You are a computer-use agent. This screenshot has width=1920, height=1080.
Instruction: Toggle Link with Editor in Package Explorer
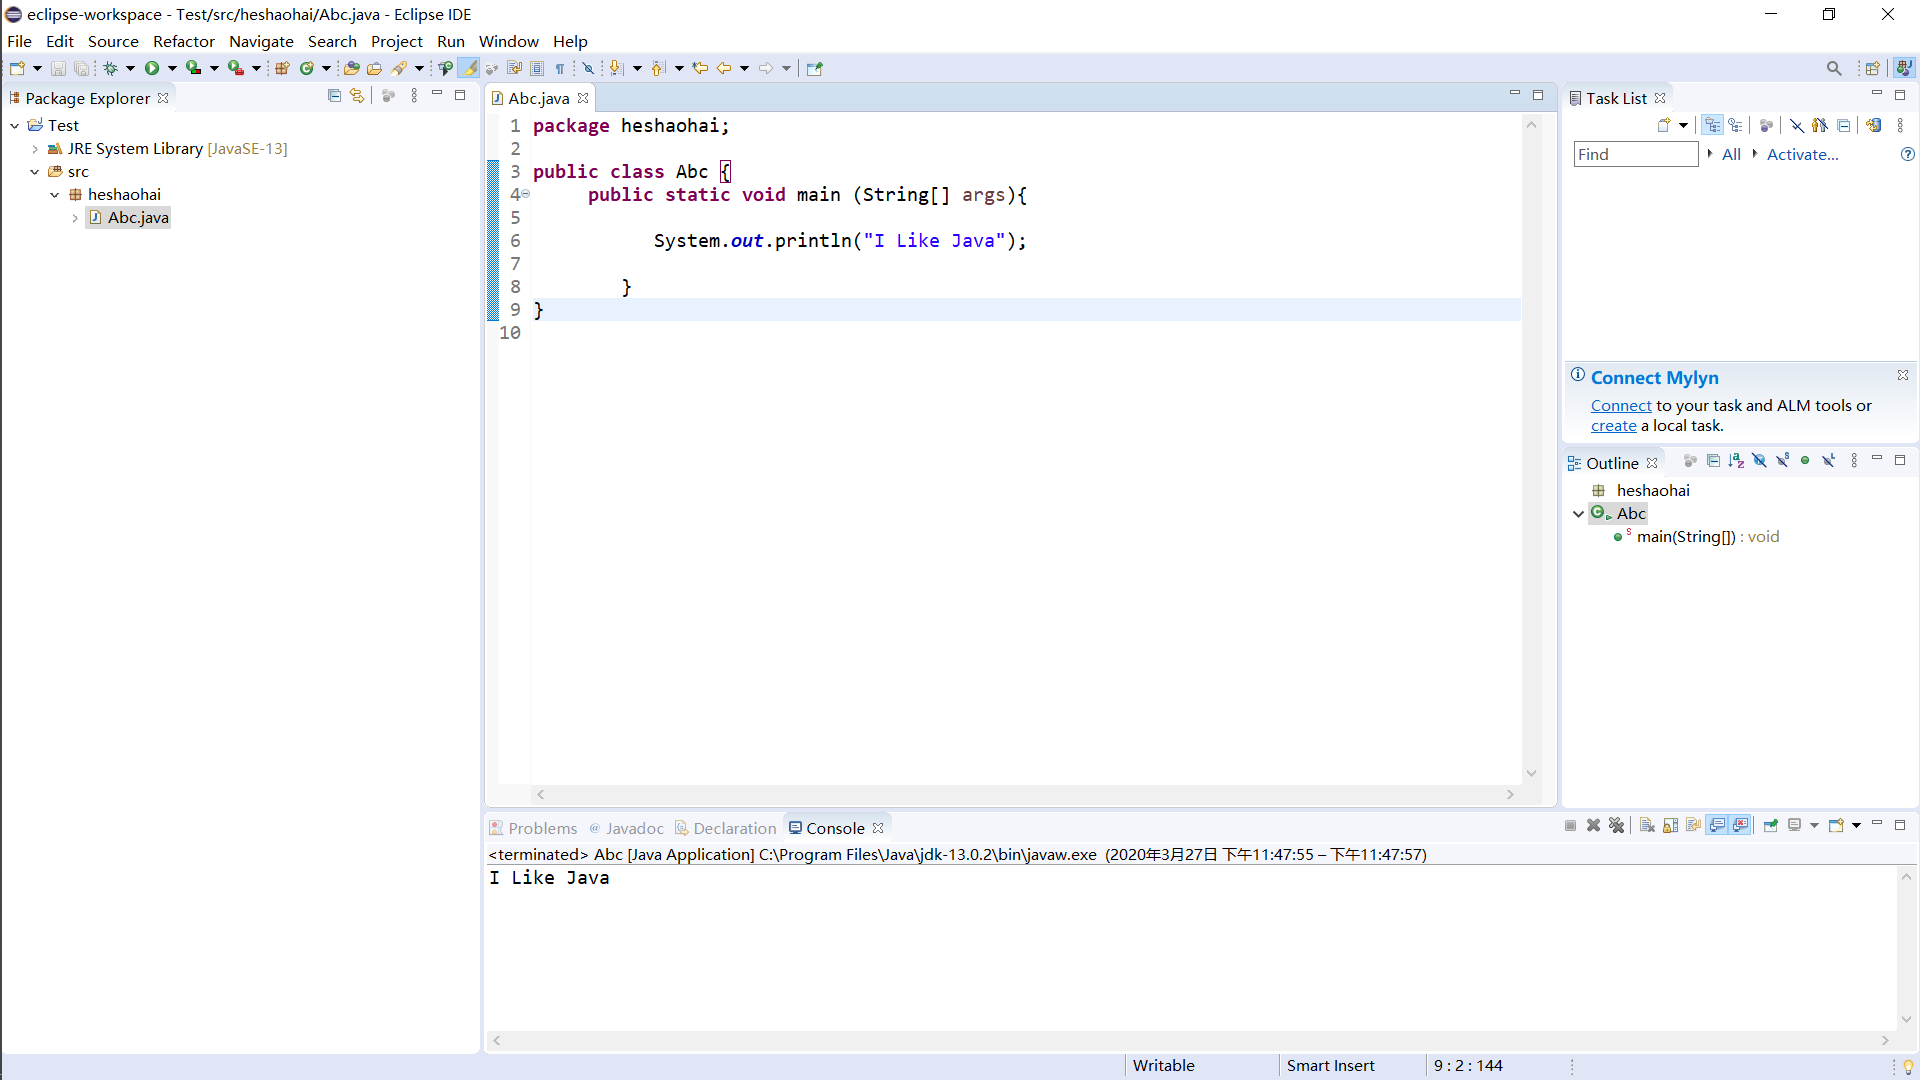coord(357,96)
